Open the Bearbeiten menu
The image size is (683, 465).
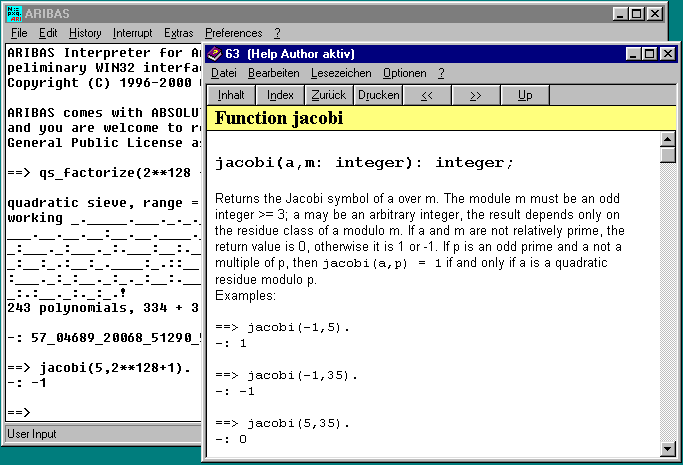274,73
